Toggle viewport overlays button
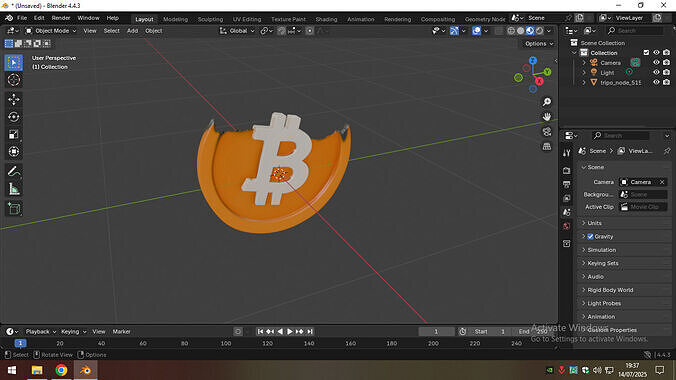 (x=476, y=31)
